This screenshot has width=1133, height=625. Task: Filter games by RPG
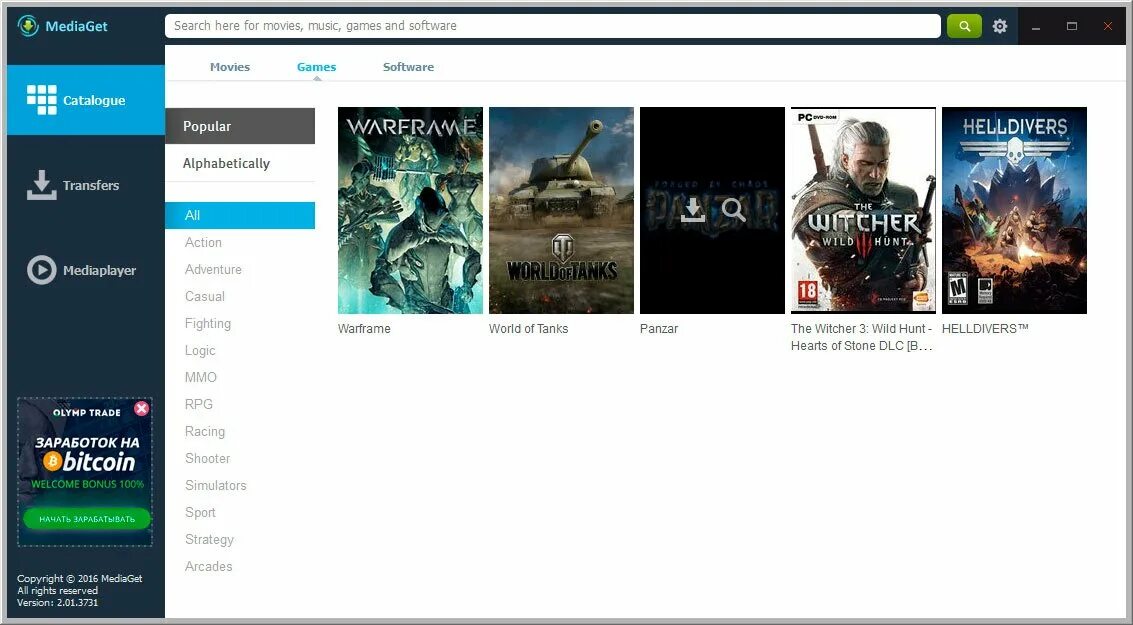(199, 405)
